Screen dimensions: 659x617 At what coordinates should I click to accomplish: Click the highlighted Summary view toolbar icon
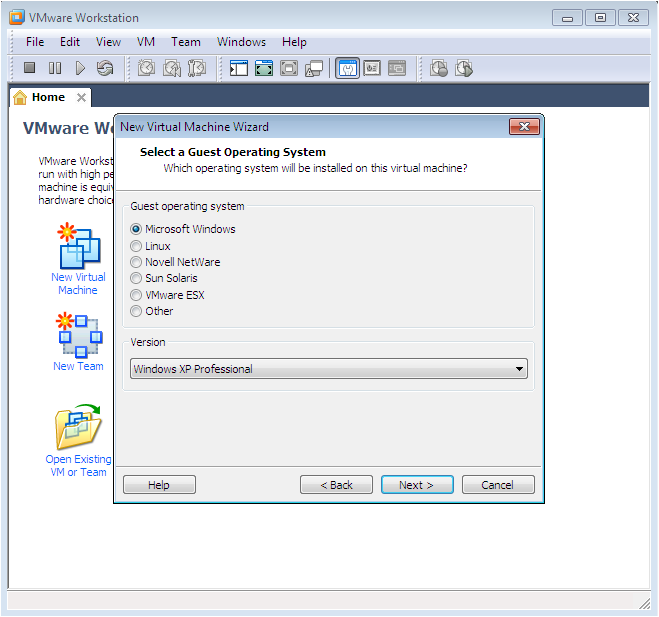pos(347,68)
